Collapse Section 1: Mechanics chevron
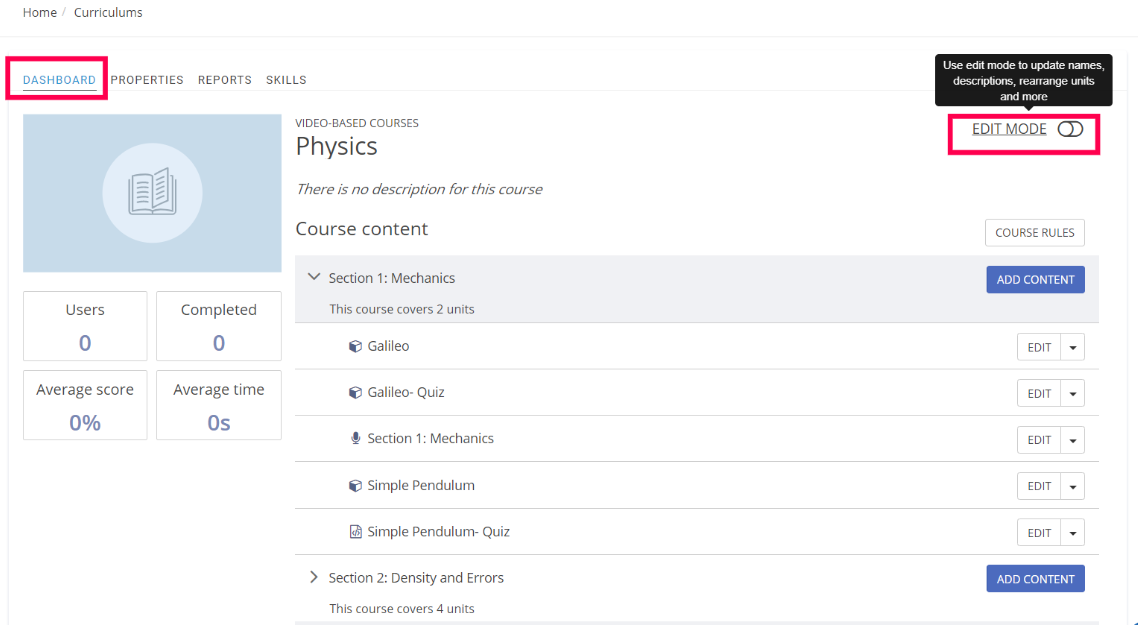Image resolution: width=1138 pixels, height=625 pixels. (314, 277)
